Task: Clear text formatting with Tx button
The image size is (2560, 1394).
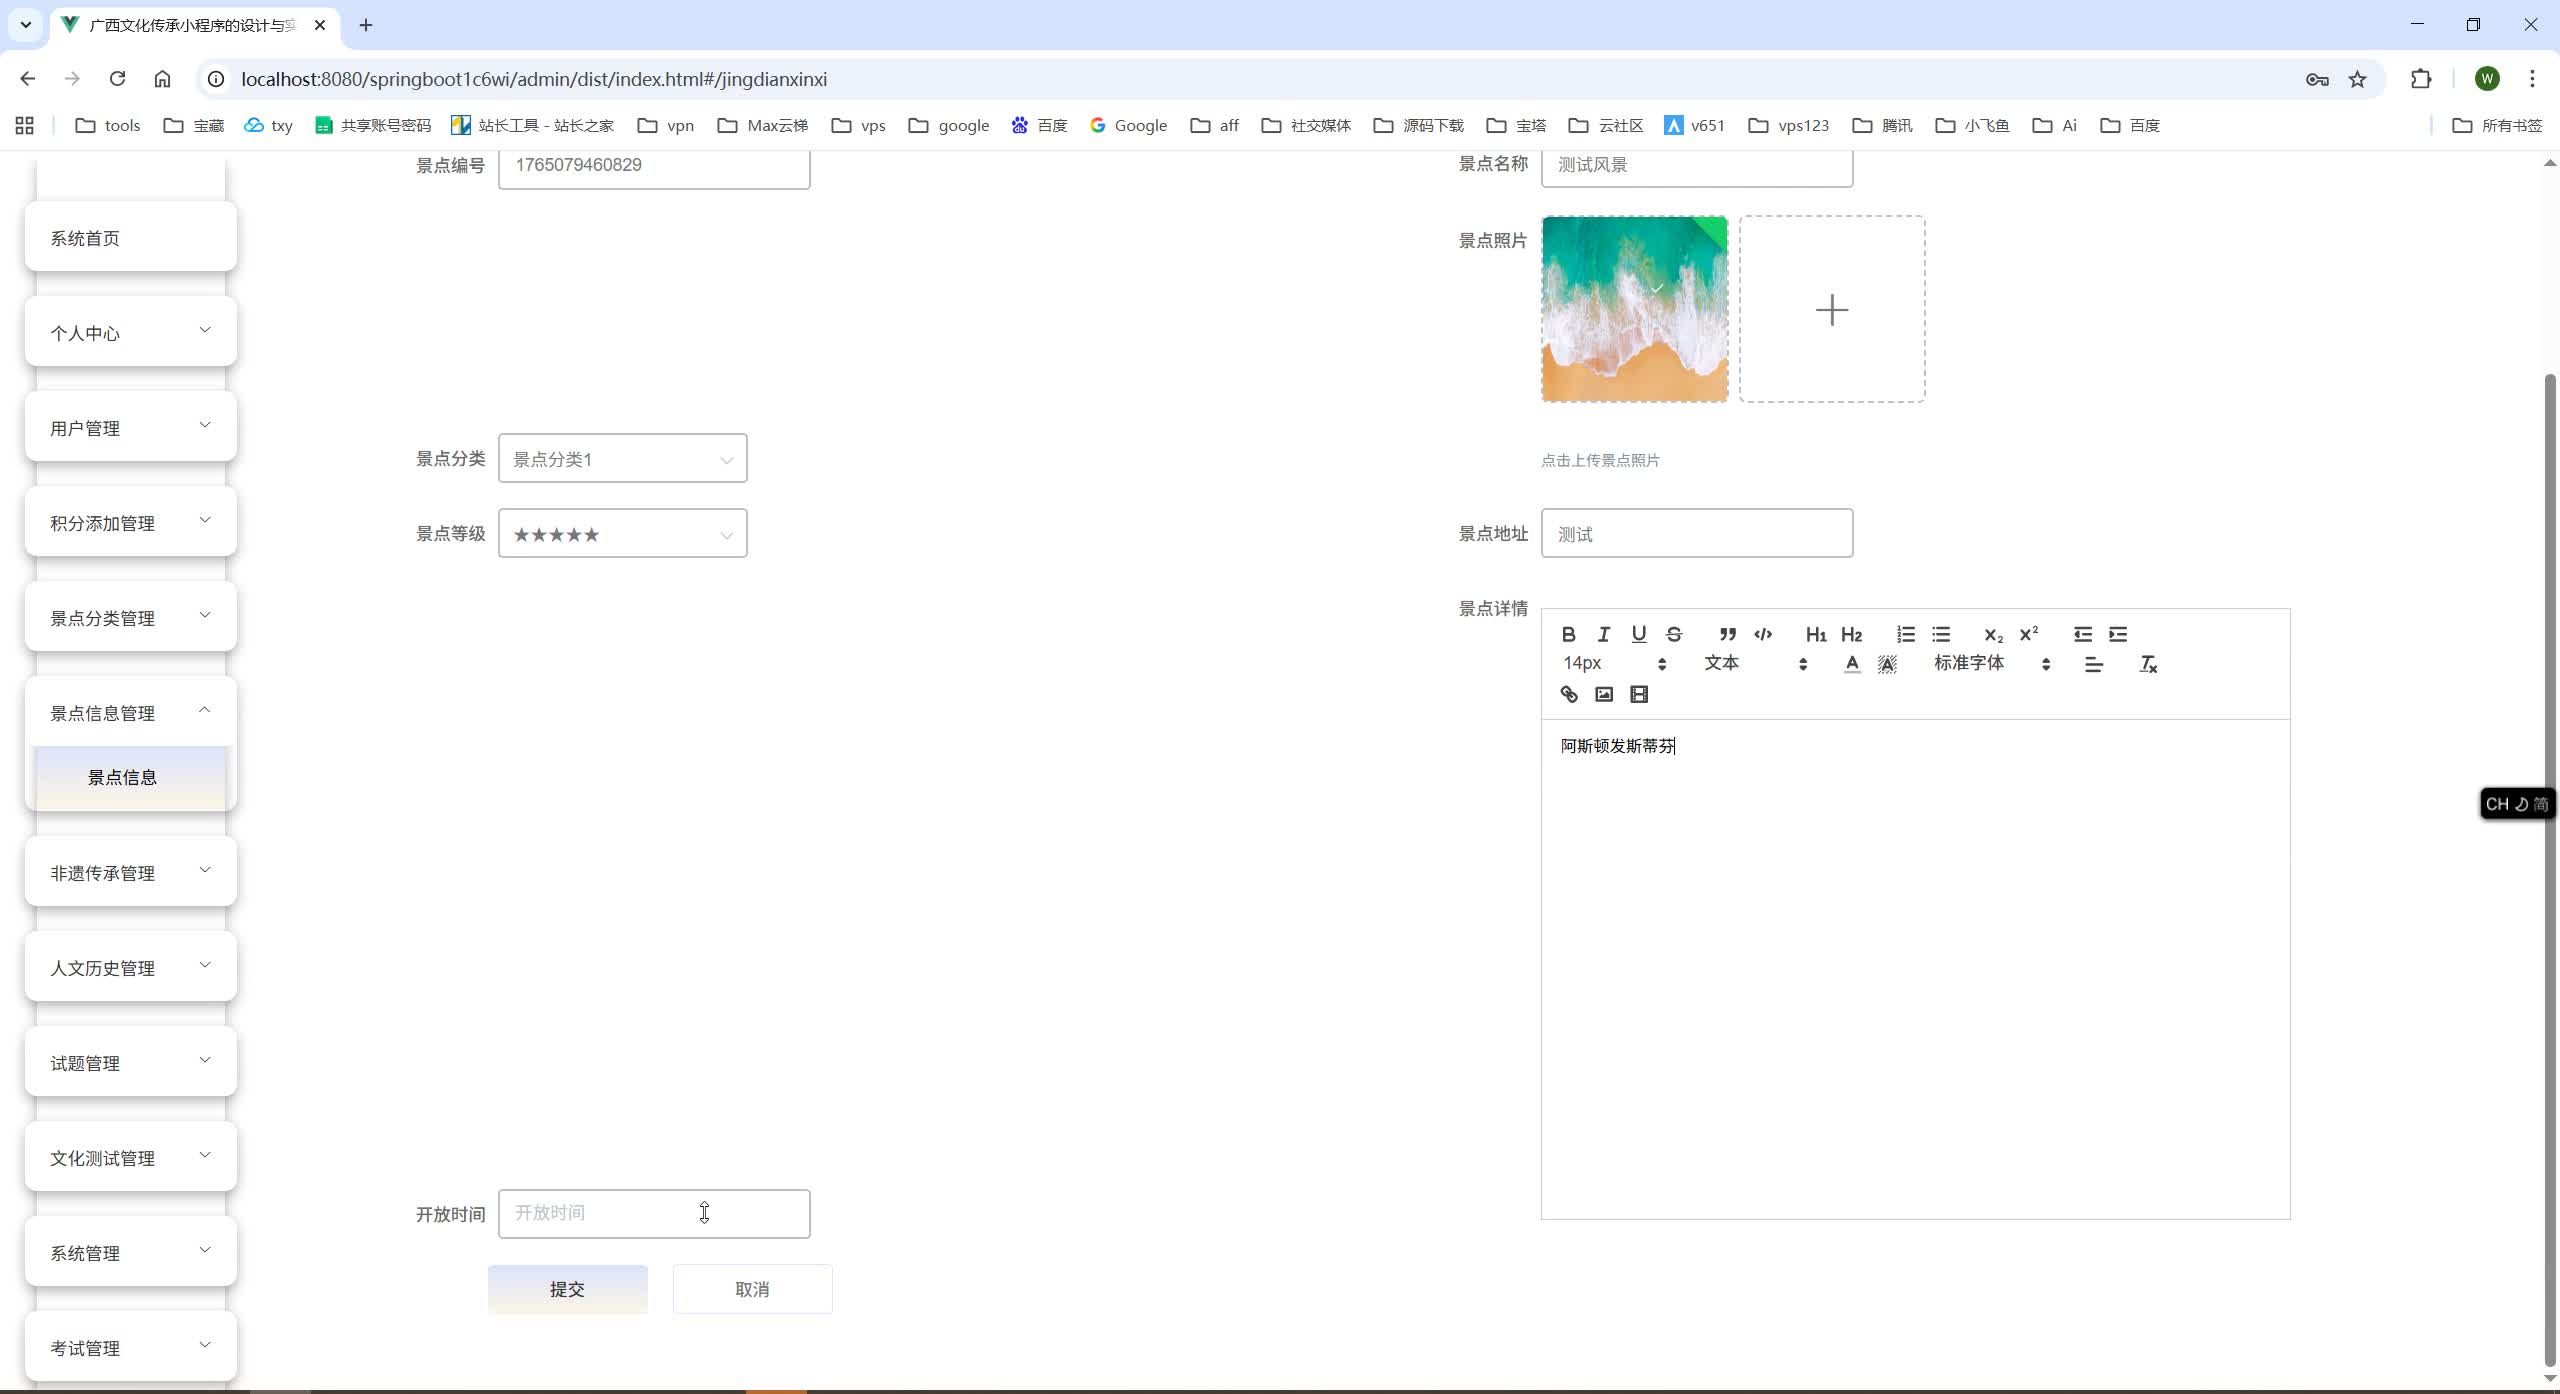Action: click(2147, 664)
